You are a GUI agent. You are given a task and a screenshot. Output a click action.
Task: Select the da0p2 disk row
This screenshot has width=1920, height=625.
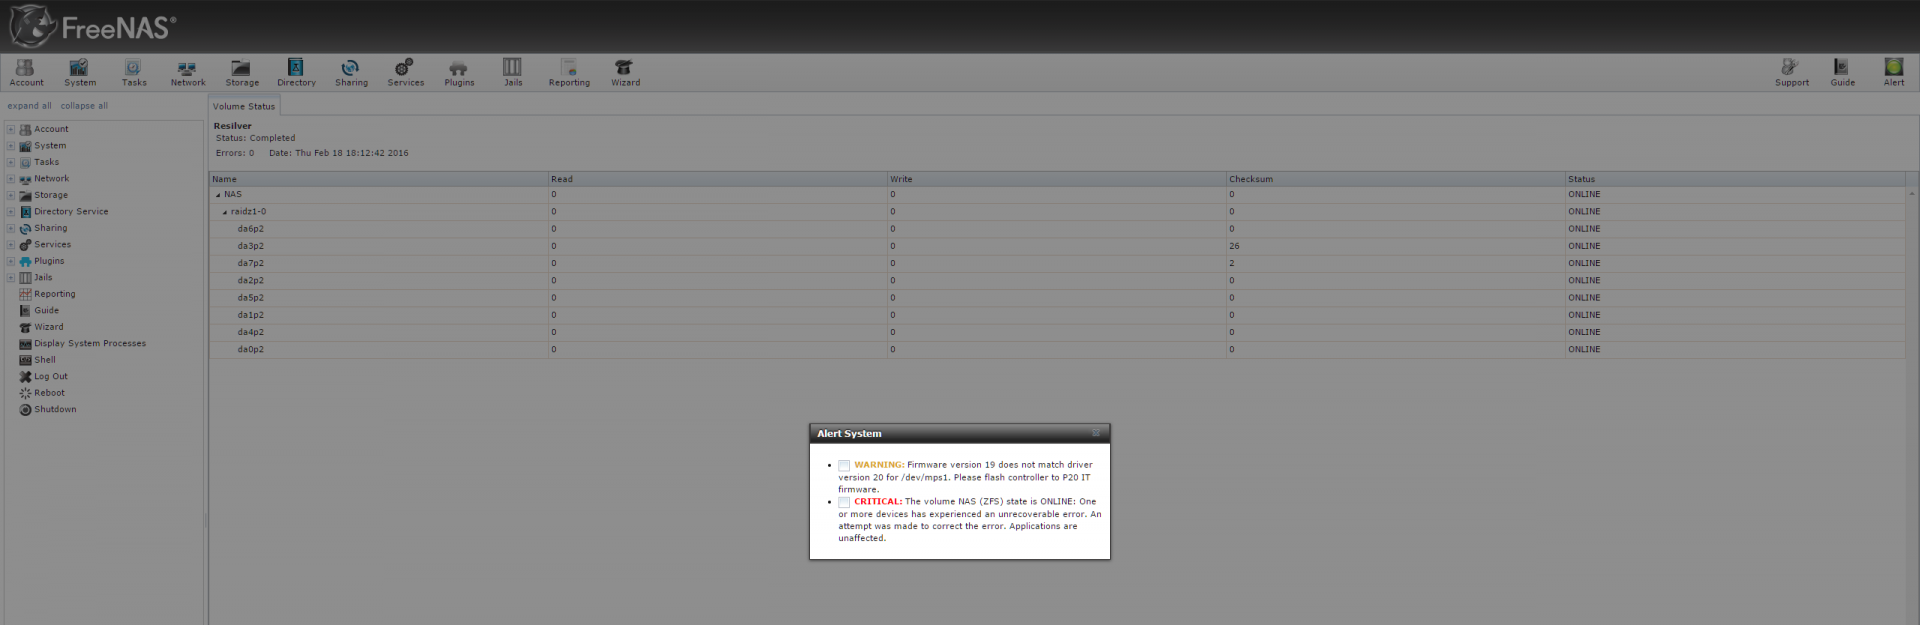pyautogui.click(x=1057, y=349)
